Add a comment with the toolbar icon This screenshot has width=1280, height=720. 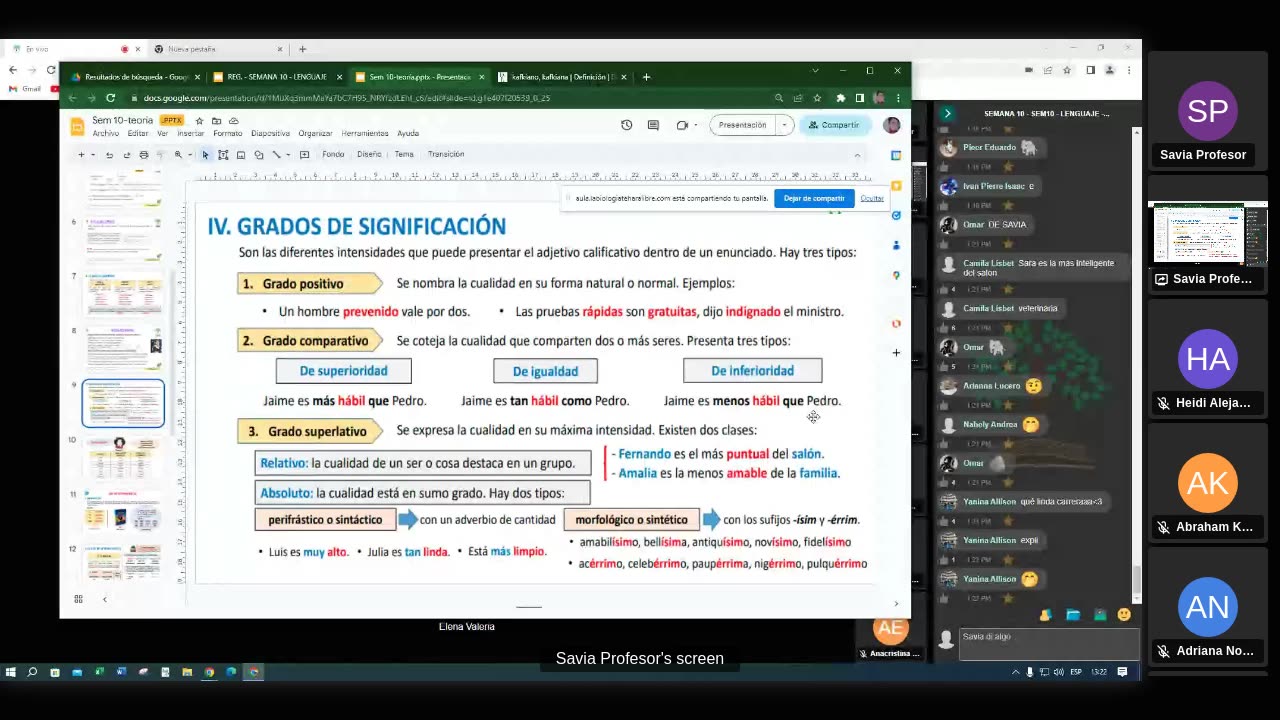click(304, 154)
